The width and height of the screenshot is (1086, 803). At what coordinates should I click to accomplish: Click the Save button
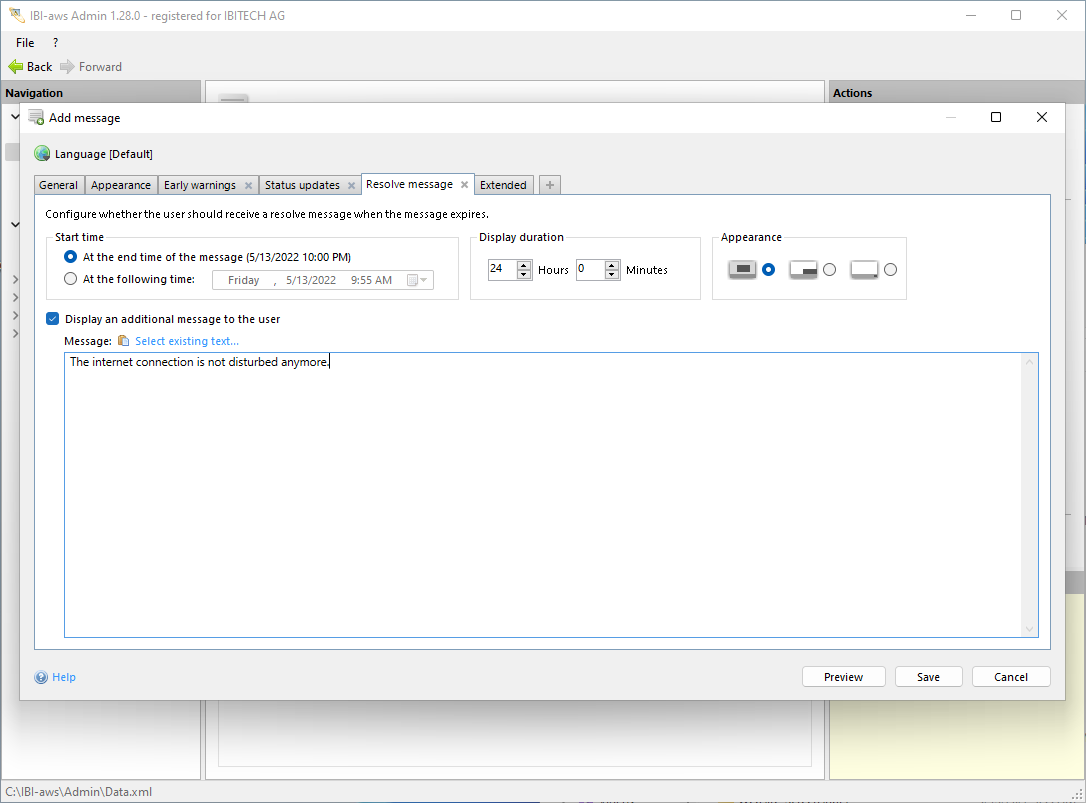(x=928, y=677)
